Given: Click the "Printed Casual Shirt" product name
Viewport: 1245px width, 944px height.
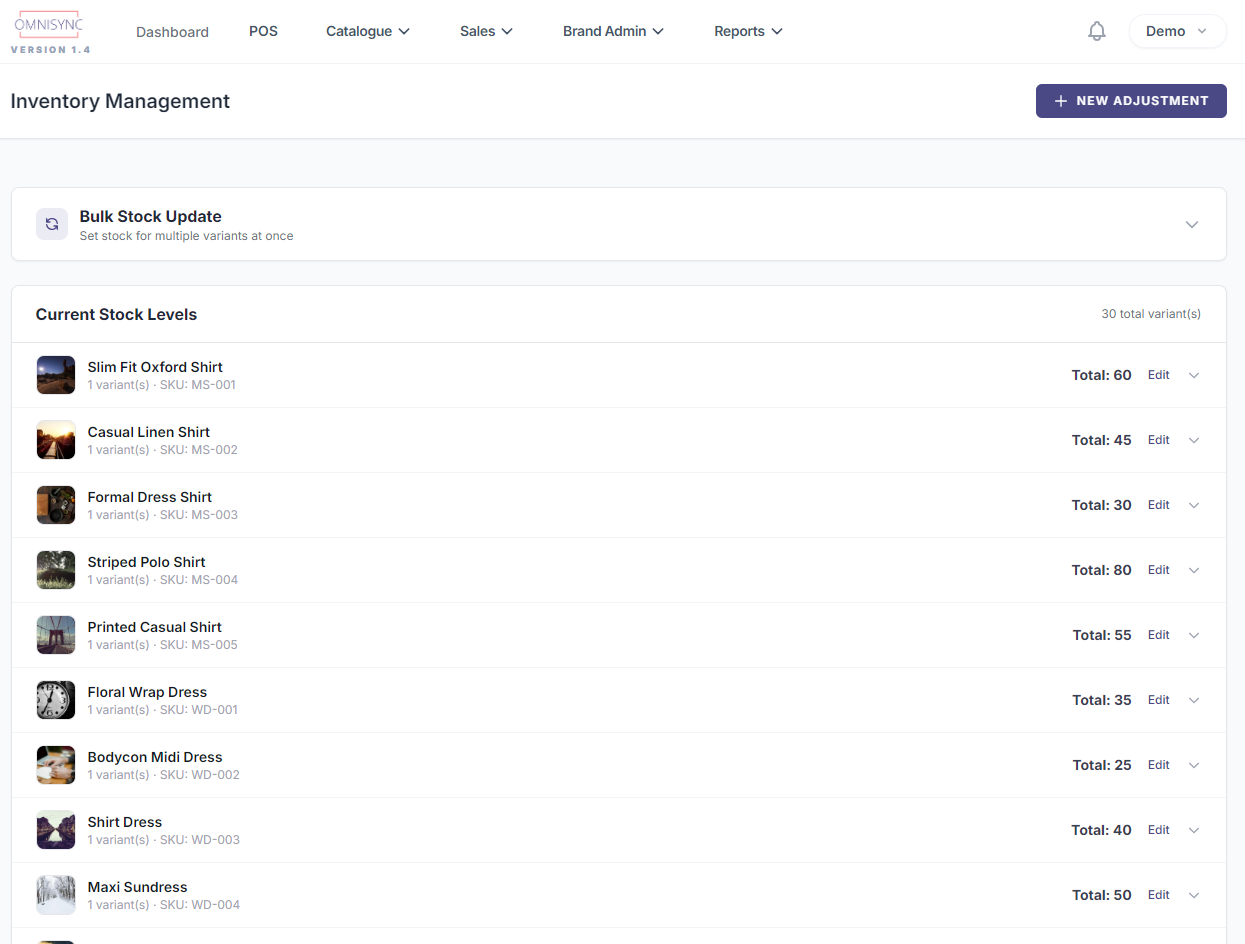Looking at the screenshot, I should [155, 627].
